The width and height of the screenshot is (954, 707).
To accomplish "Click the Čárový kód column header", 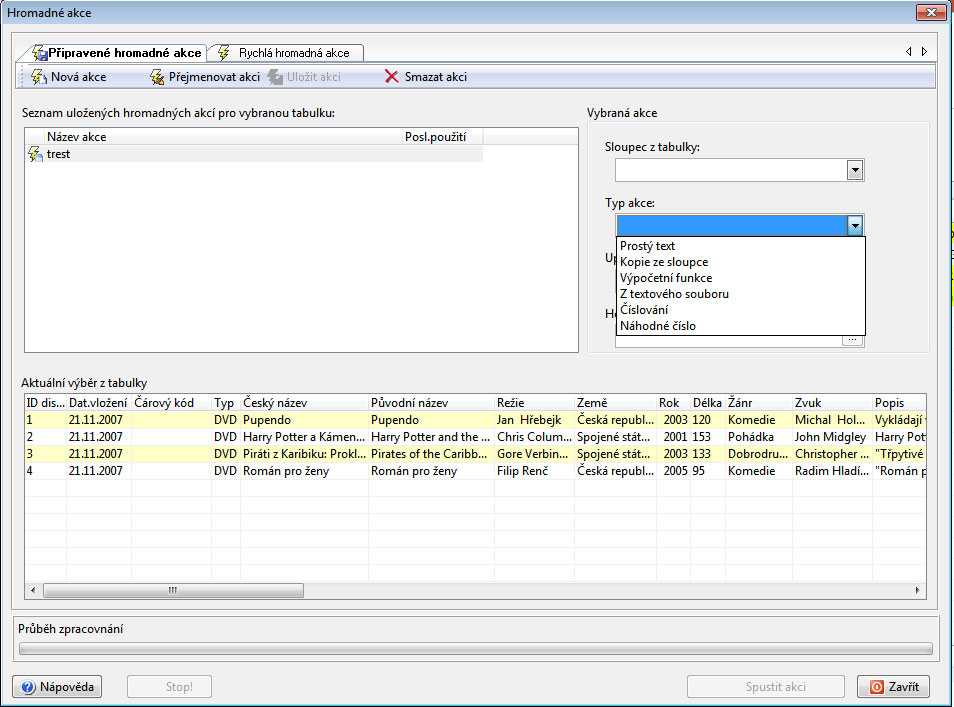I will [171, 403].
